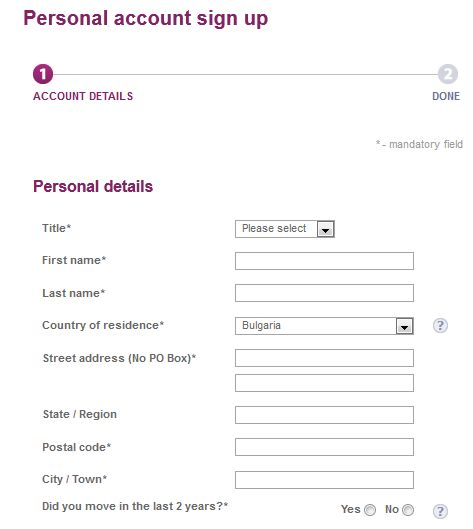Click the step 2 Done circle

pyautogui.click(x=448, y=74)
